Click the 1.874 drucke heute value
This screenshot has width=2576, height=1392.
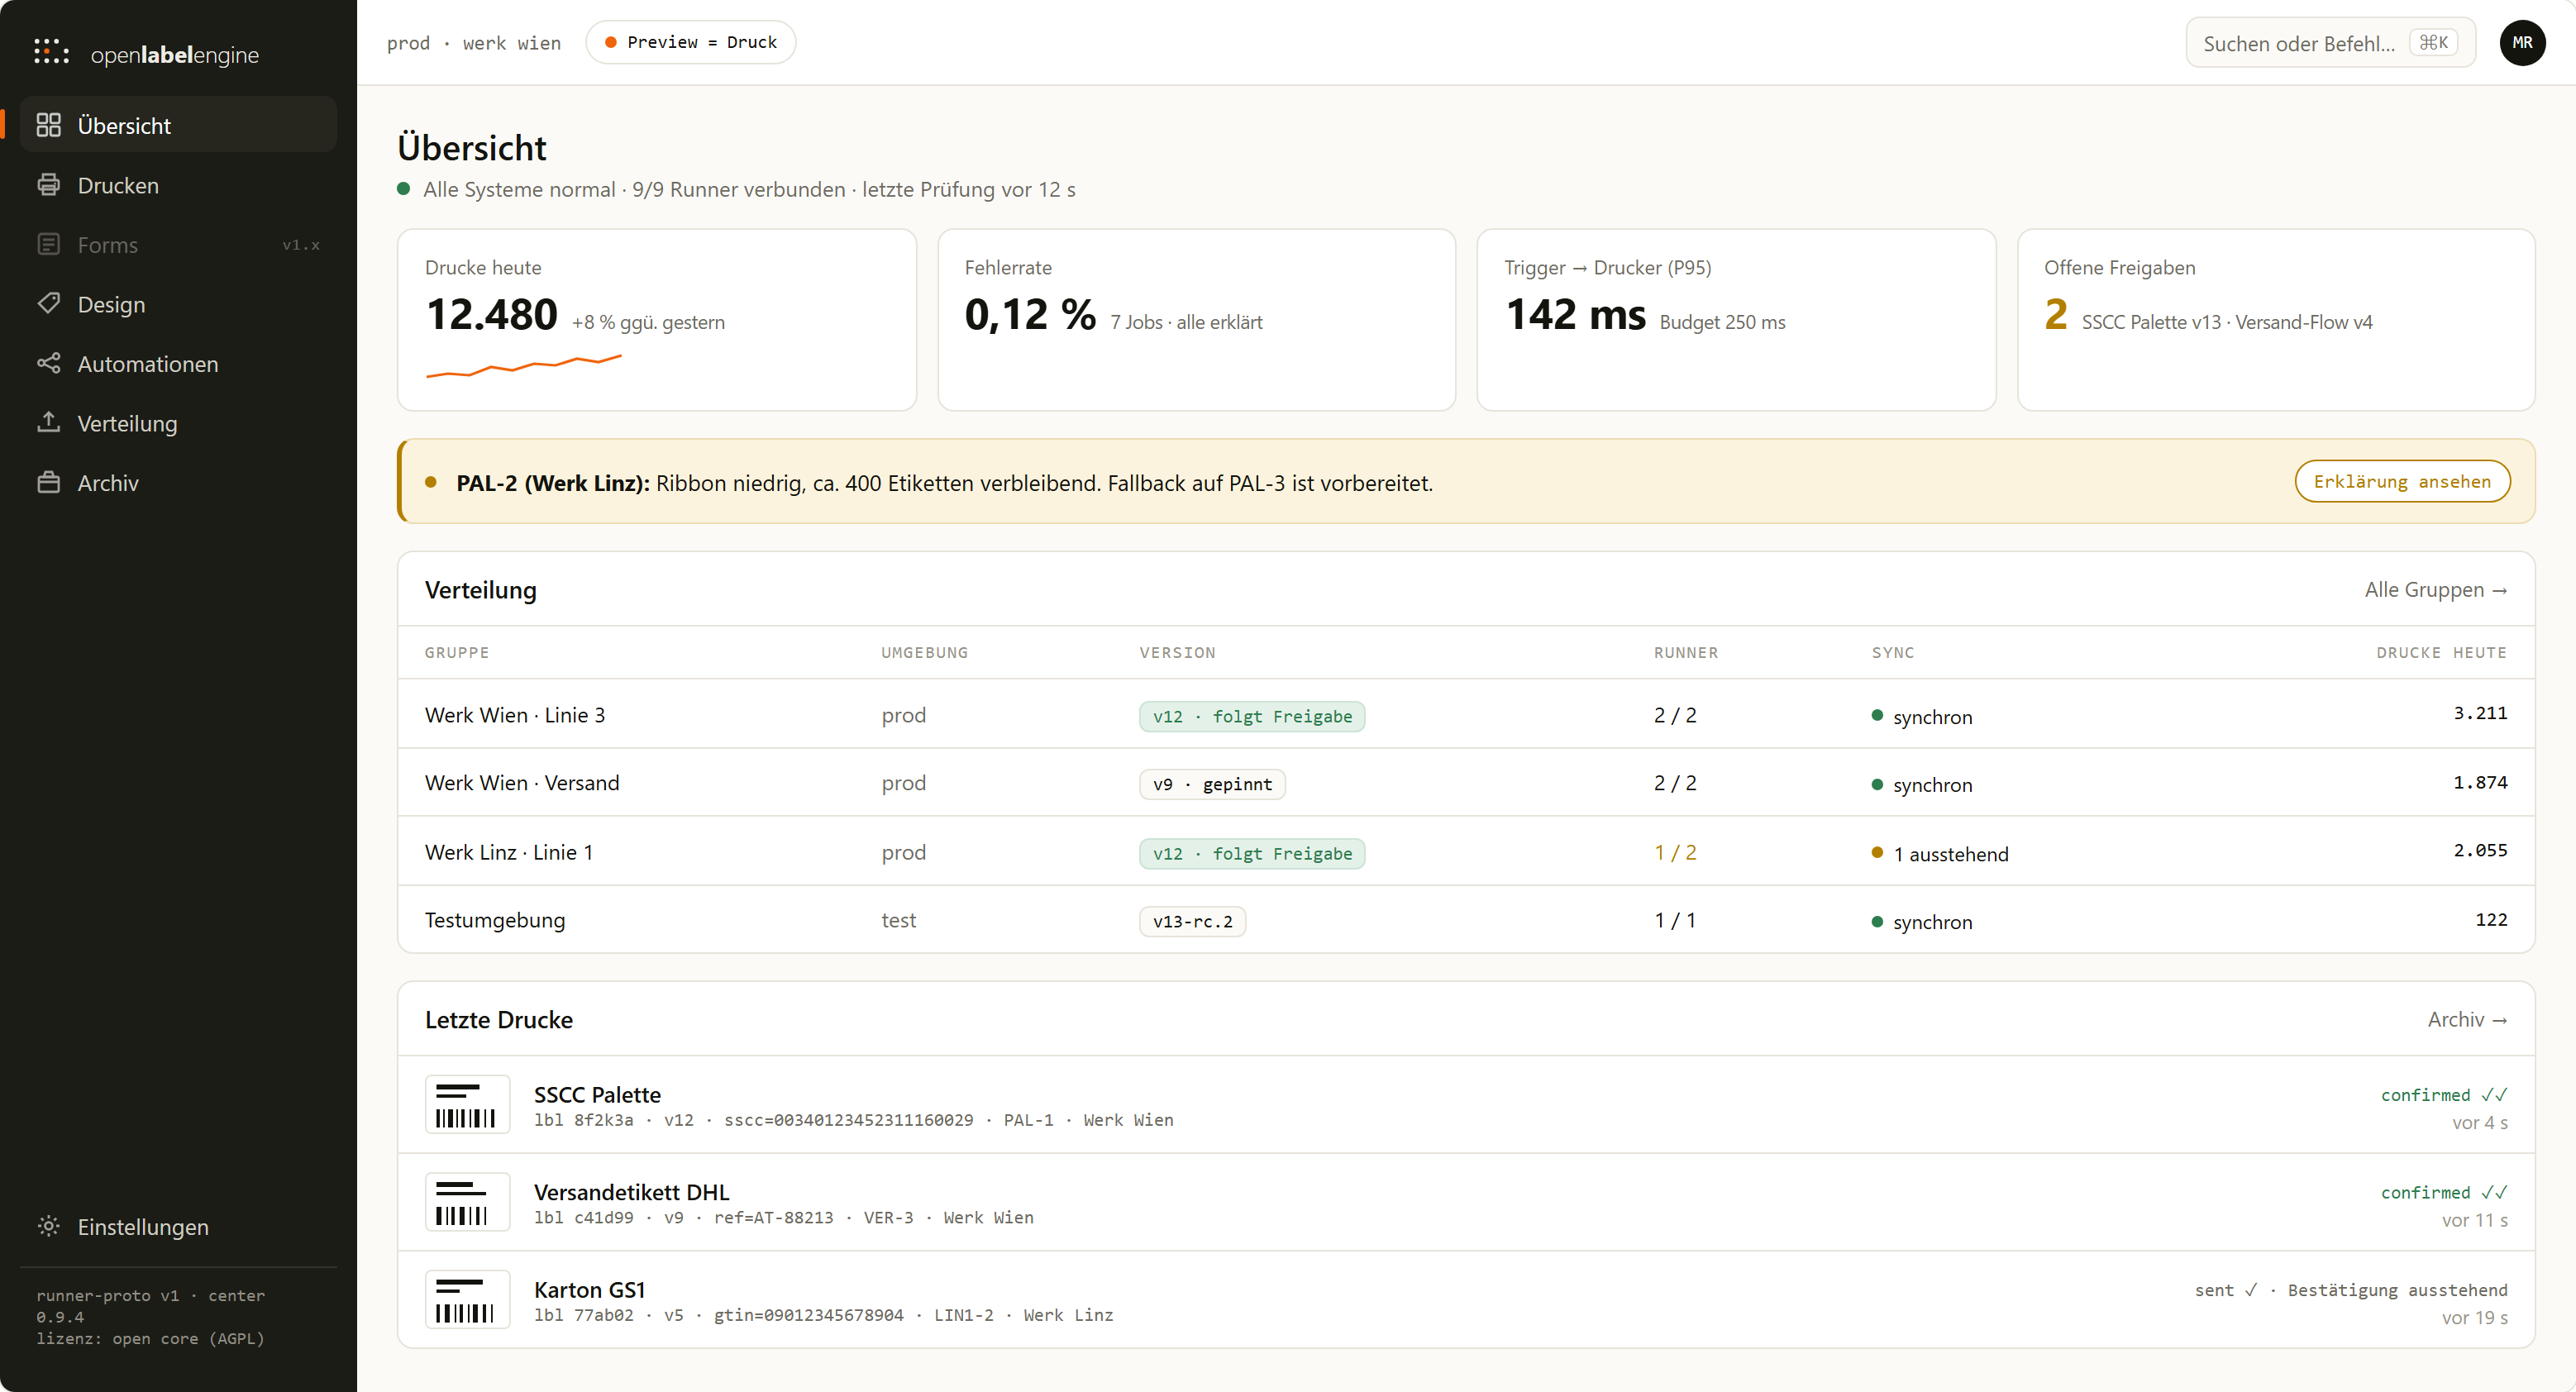pyautogui.click(x=2480, y=782)
